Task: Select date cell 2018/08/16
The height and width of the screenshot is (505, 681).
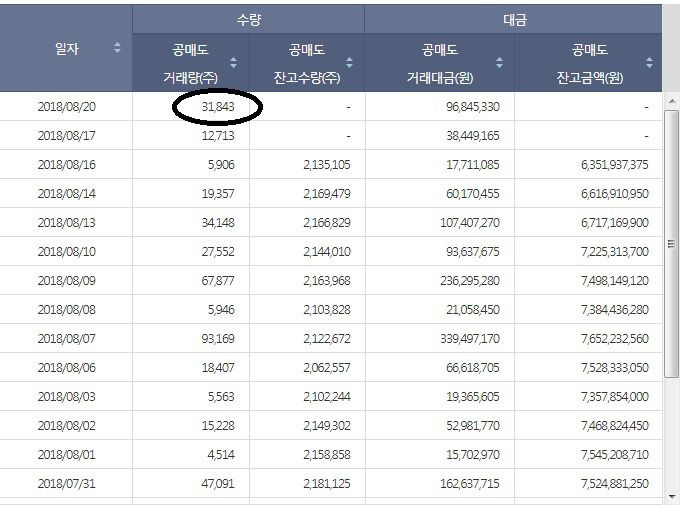Action: [x=66, y=165]
